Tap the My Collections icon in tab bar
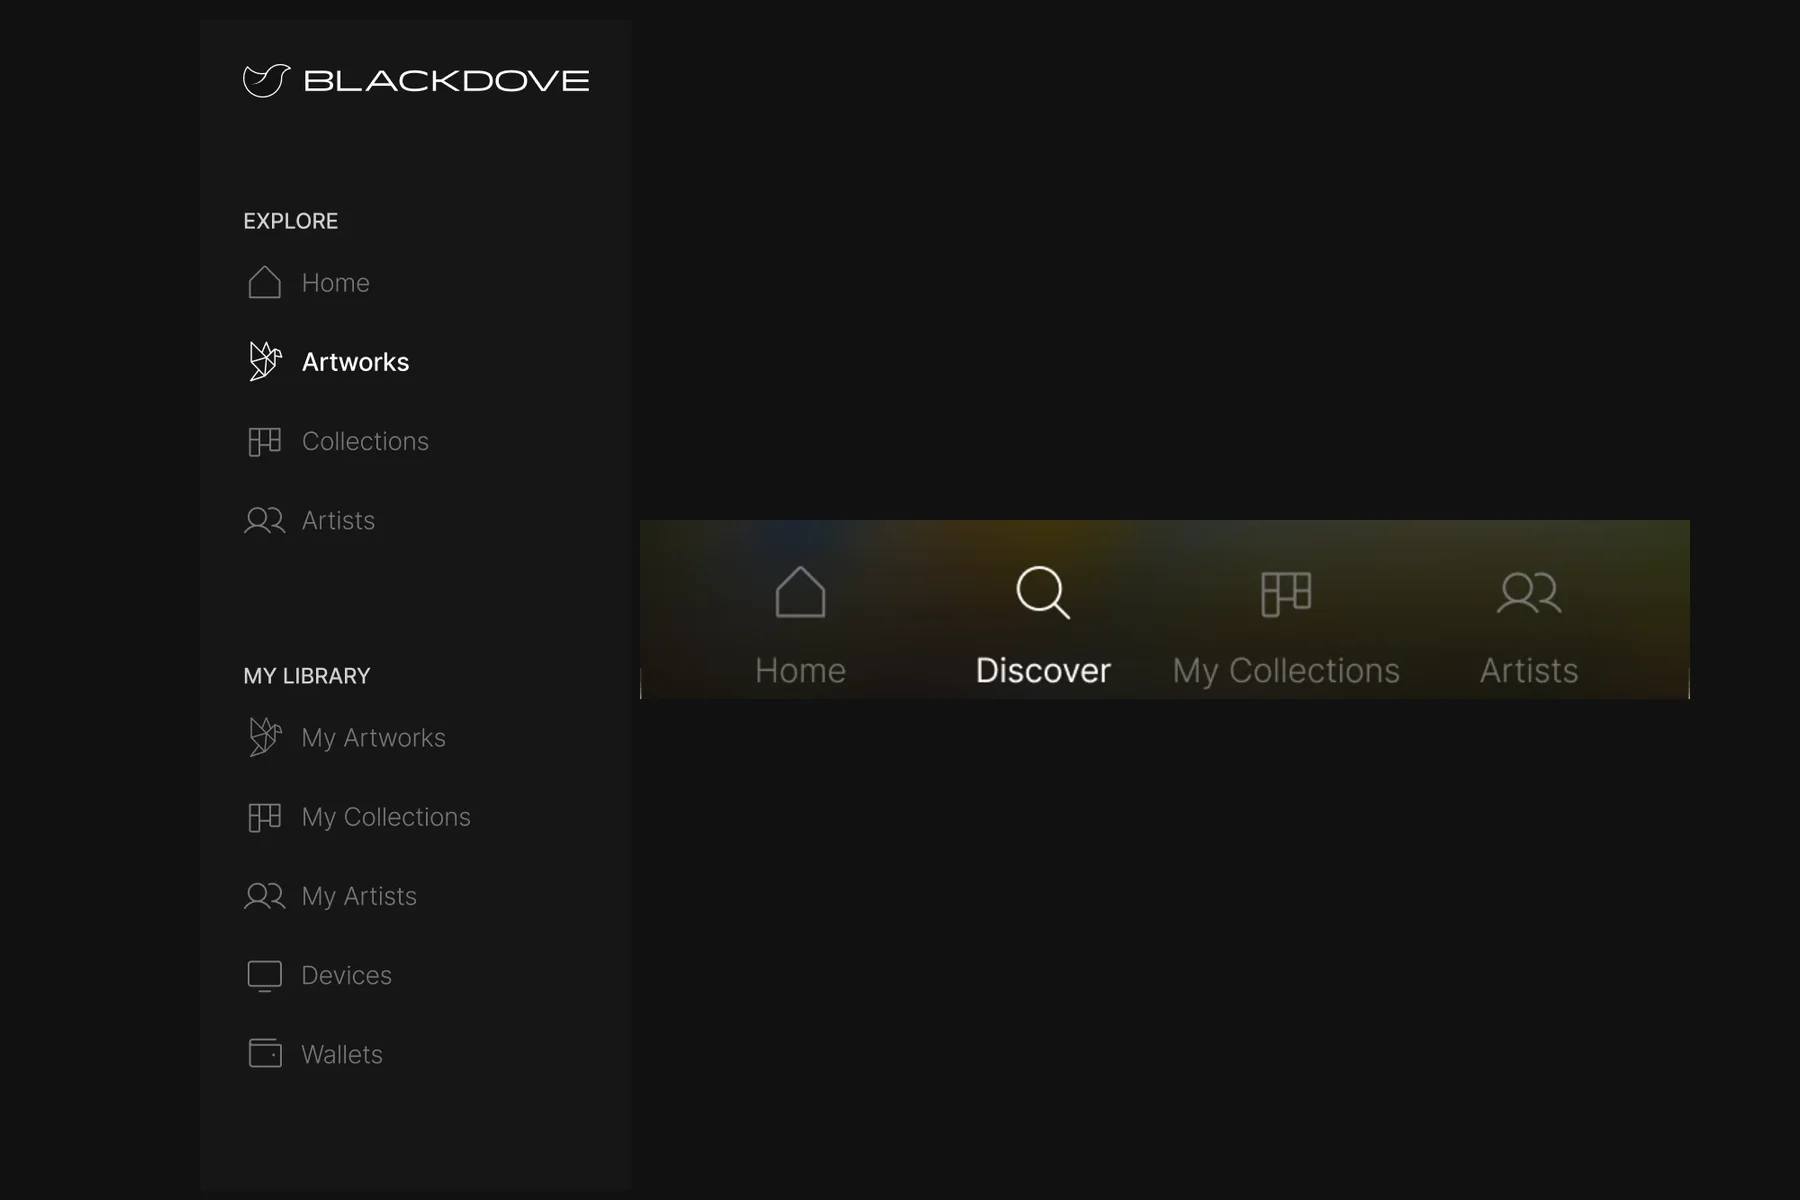The height and width of the screenshot is (1200, 1800). point(1286,594)
